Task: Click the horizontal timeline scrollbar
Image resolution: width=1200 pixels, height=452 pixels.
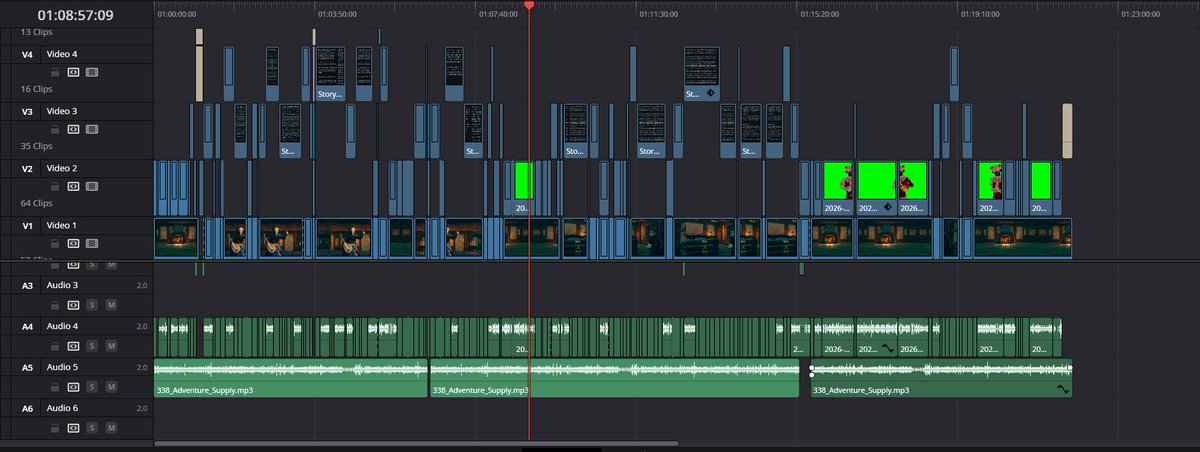Action: (x=416, y=443)
